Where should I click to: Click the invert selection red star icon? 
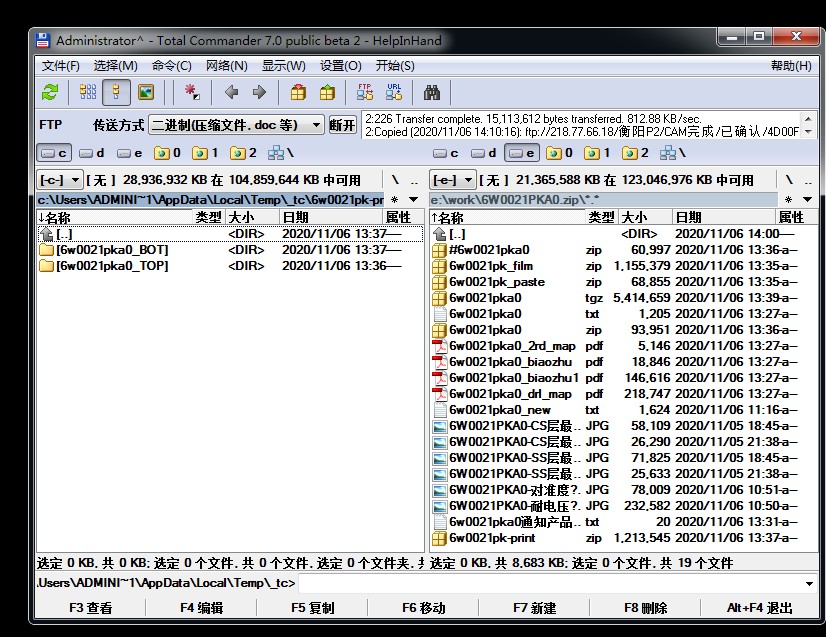click(192, 93)
